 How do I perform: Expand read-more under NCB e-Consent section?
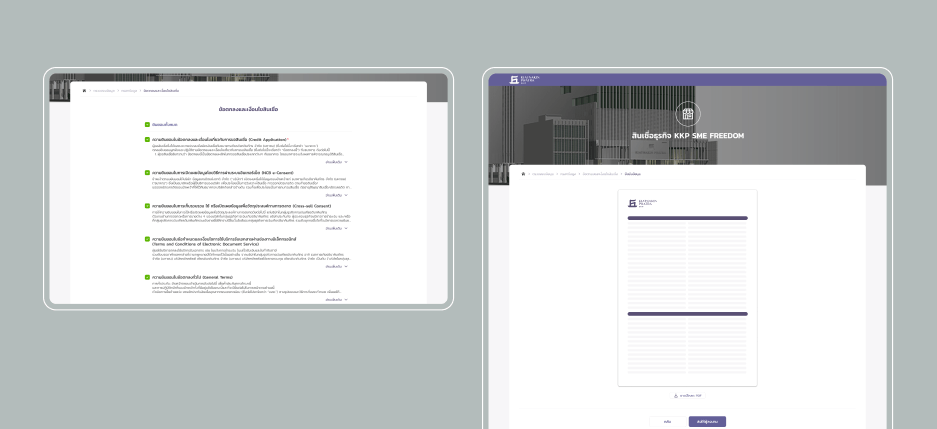(x=336, y=196)
